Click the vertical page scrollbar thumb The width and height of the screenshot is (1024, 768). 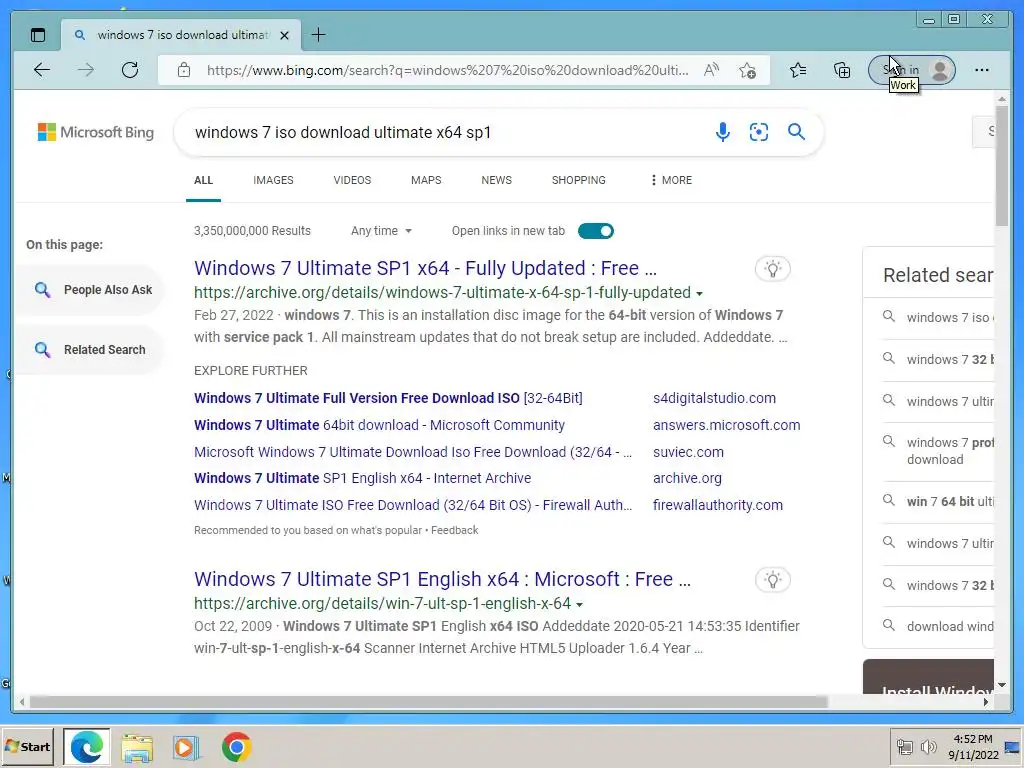tap(1002, 166)
